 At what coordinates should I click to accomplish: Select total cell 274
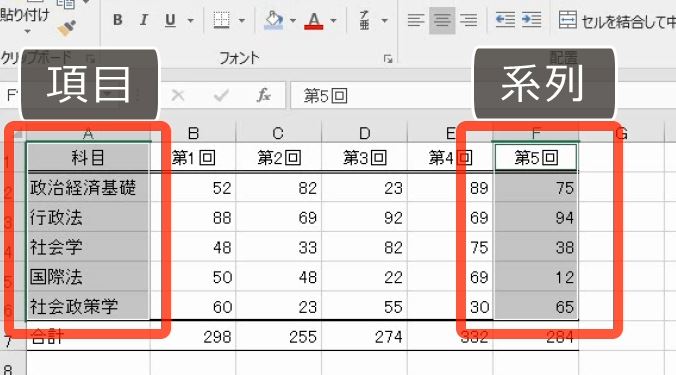point(364,337)
